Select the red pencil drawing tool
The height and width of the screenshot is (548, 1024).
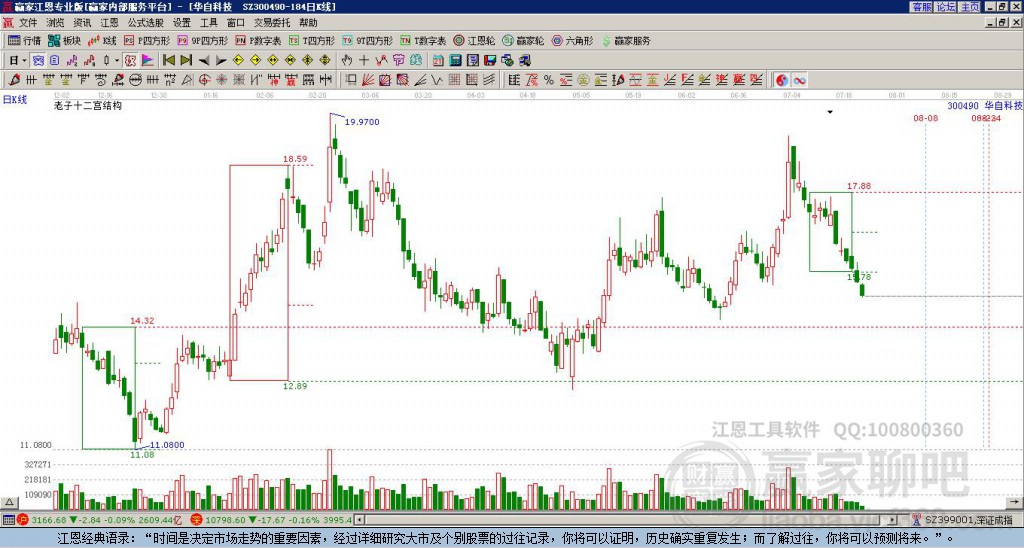click(x=14, y=80)
